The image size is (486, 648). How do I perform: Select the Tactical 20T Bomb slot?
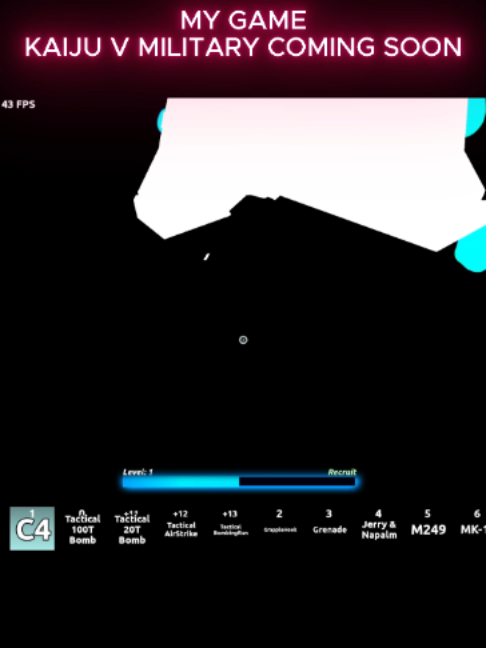point(132,529)
